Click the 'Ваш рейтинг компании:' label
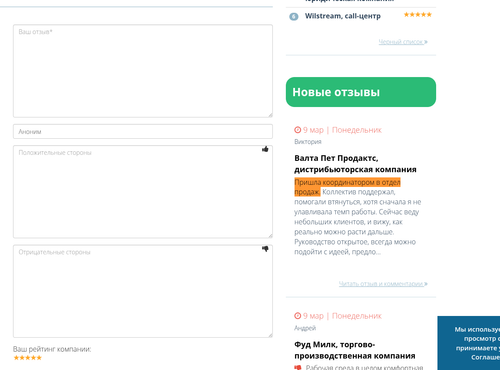500x370 pixels. click(52, 349)
